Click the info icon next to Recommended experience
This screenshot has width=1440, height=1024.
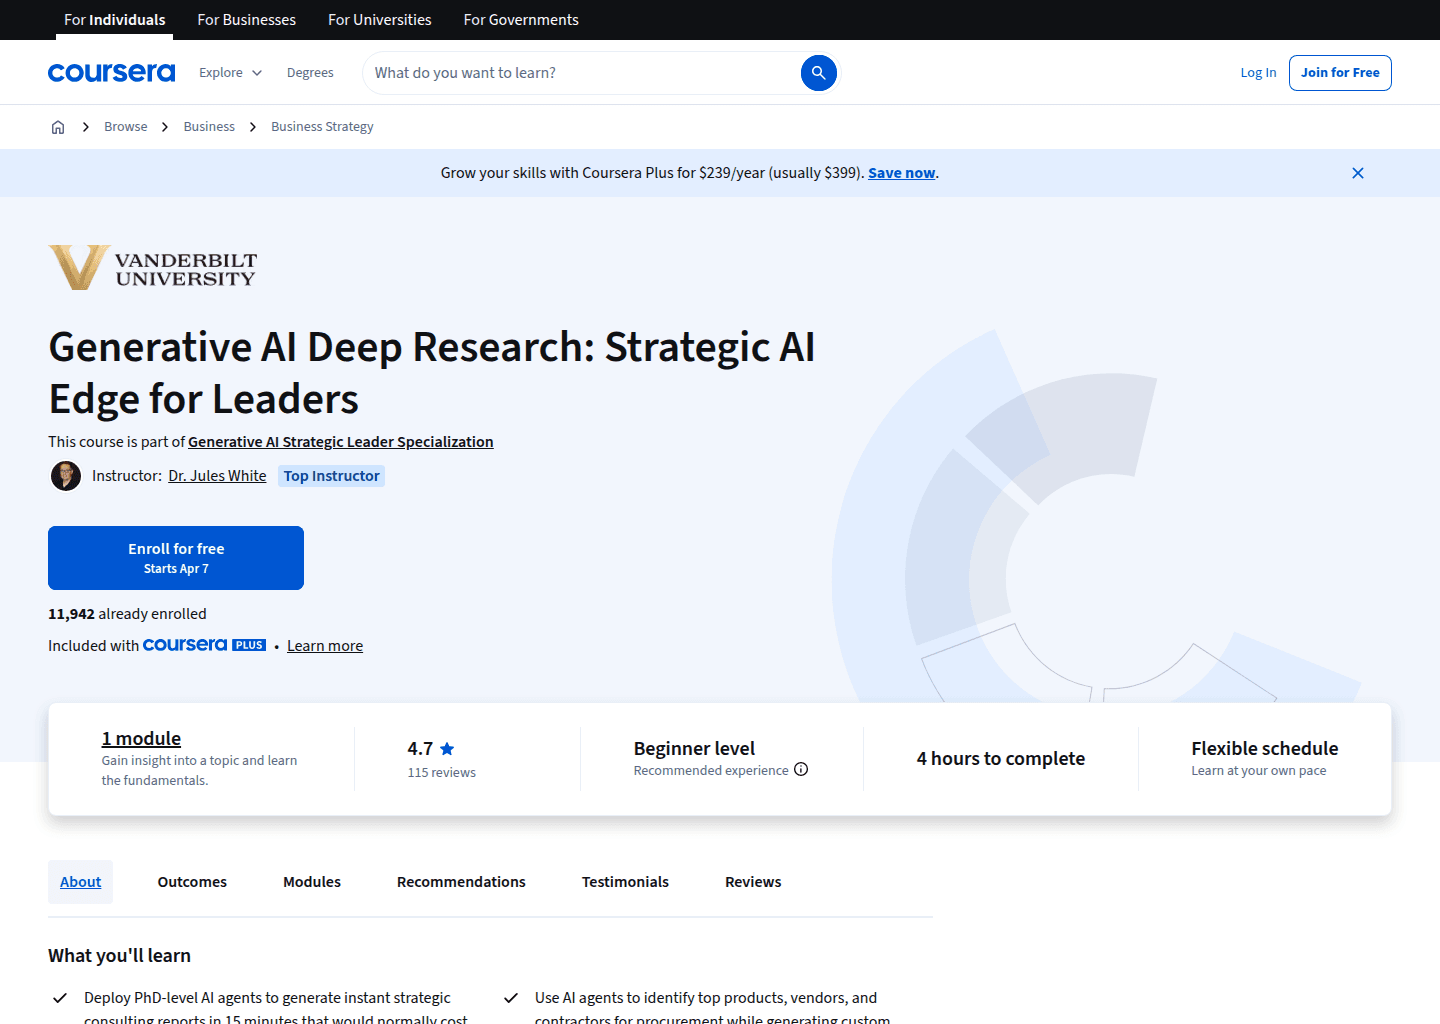coord(801,769)
